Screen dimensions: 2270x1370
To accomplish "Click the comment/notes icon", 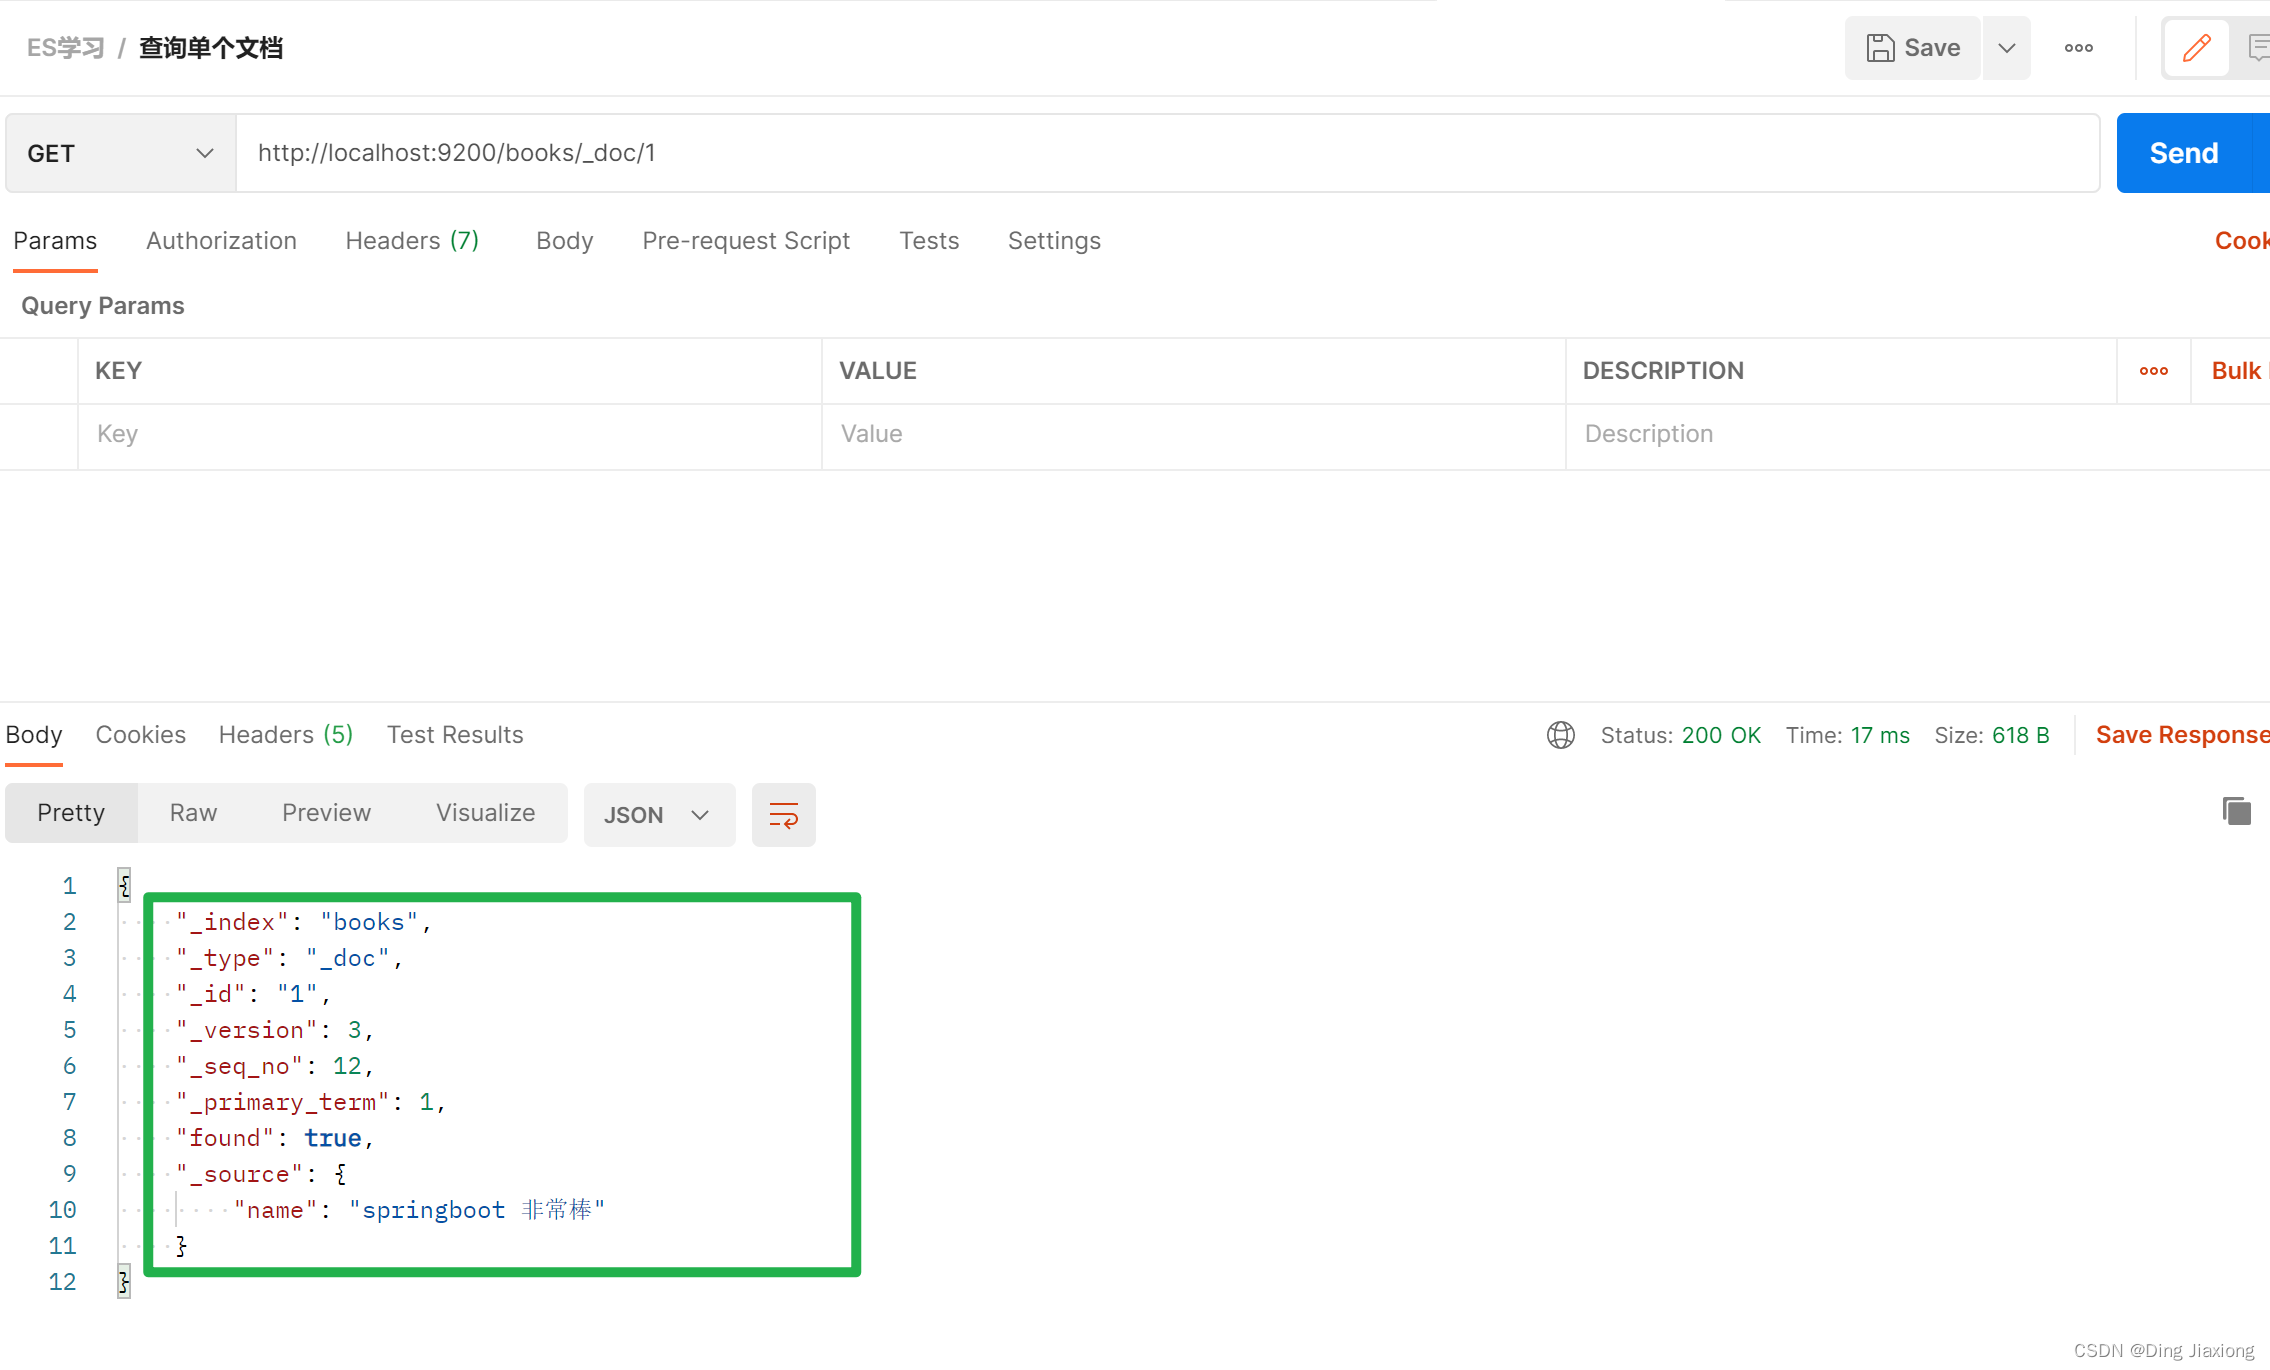I will coord(2260,49).
